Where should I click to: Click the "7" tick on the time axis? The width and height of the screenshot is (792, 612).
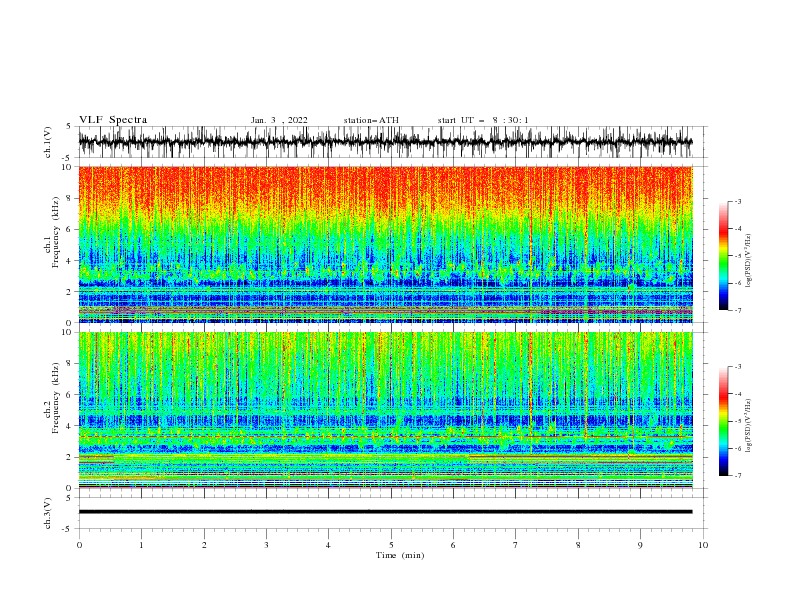pos(516,545)
